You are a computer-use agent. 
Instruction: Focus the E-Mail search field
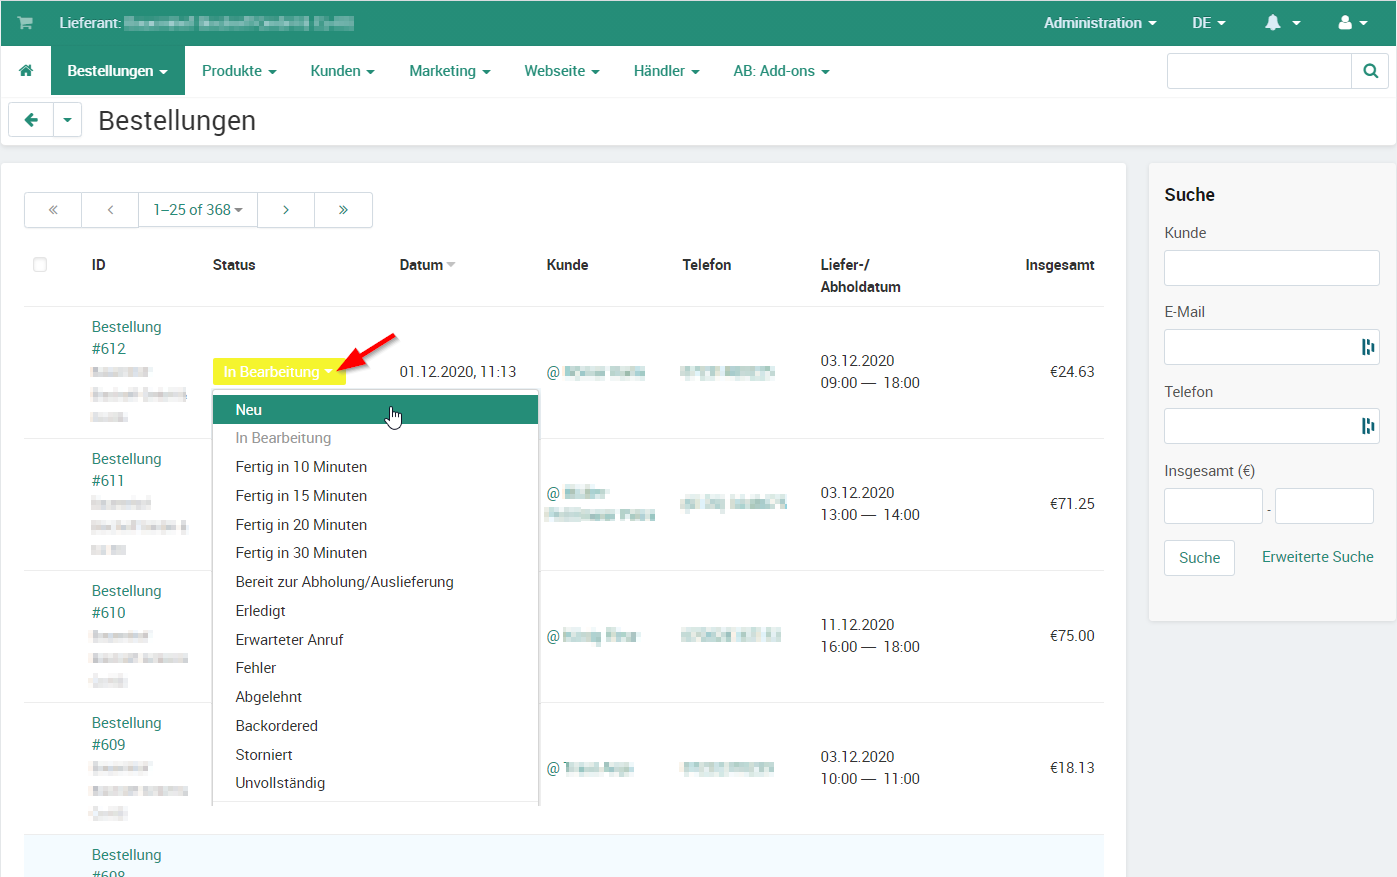[1271, 347]
